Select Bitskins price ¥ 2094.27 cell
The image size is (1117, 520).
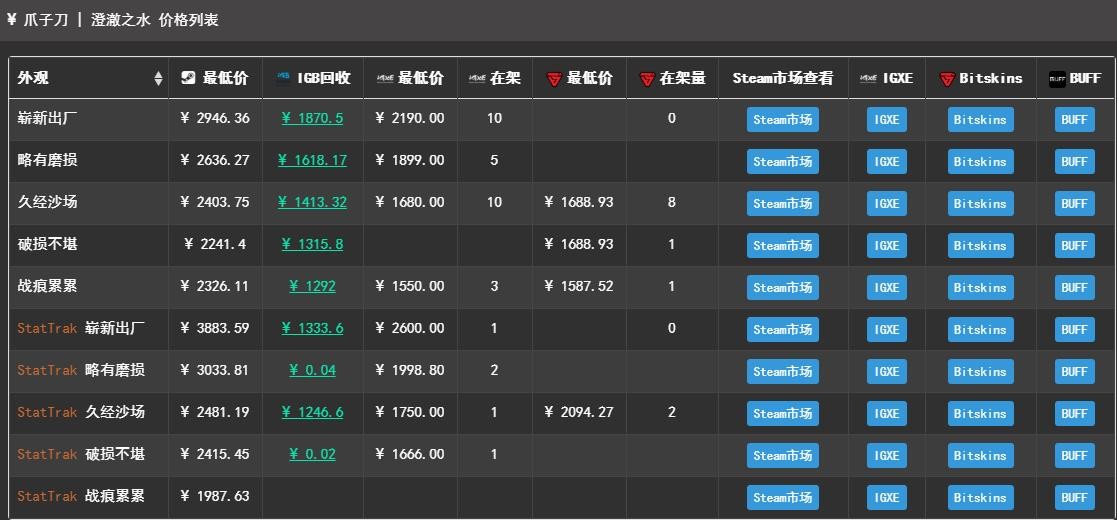coord(579,412)
